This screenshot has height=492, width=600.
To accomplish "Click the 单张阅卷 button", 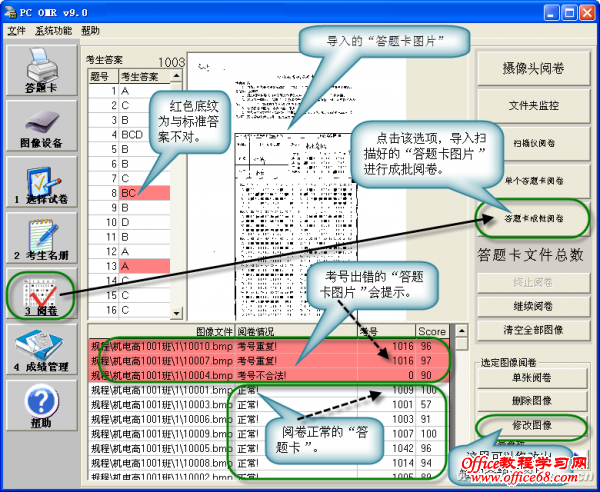I will click(532, 378).
